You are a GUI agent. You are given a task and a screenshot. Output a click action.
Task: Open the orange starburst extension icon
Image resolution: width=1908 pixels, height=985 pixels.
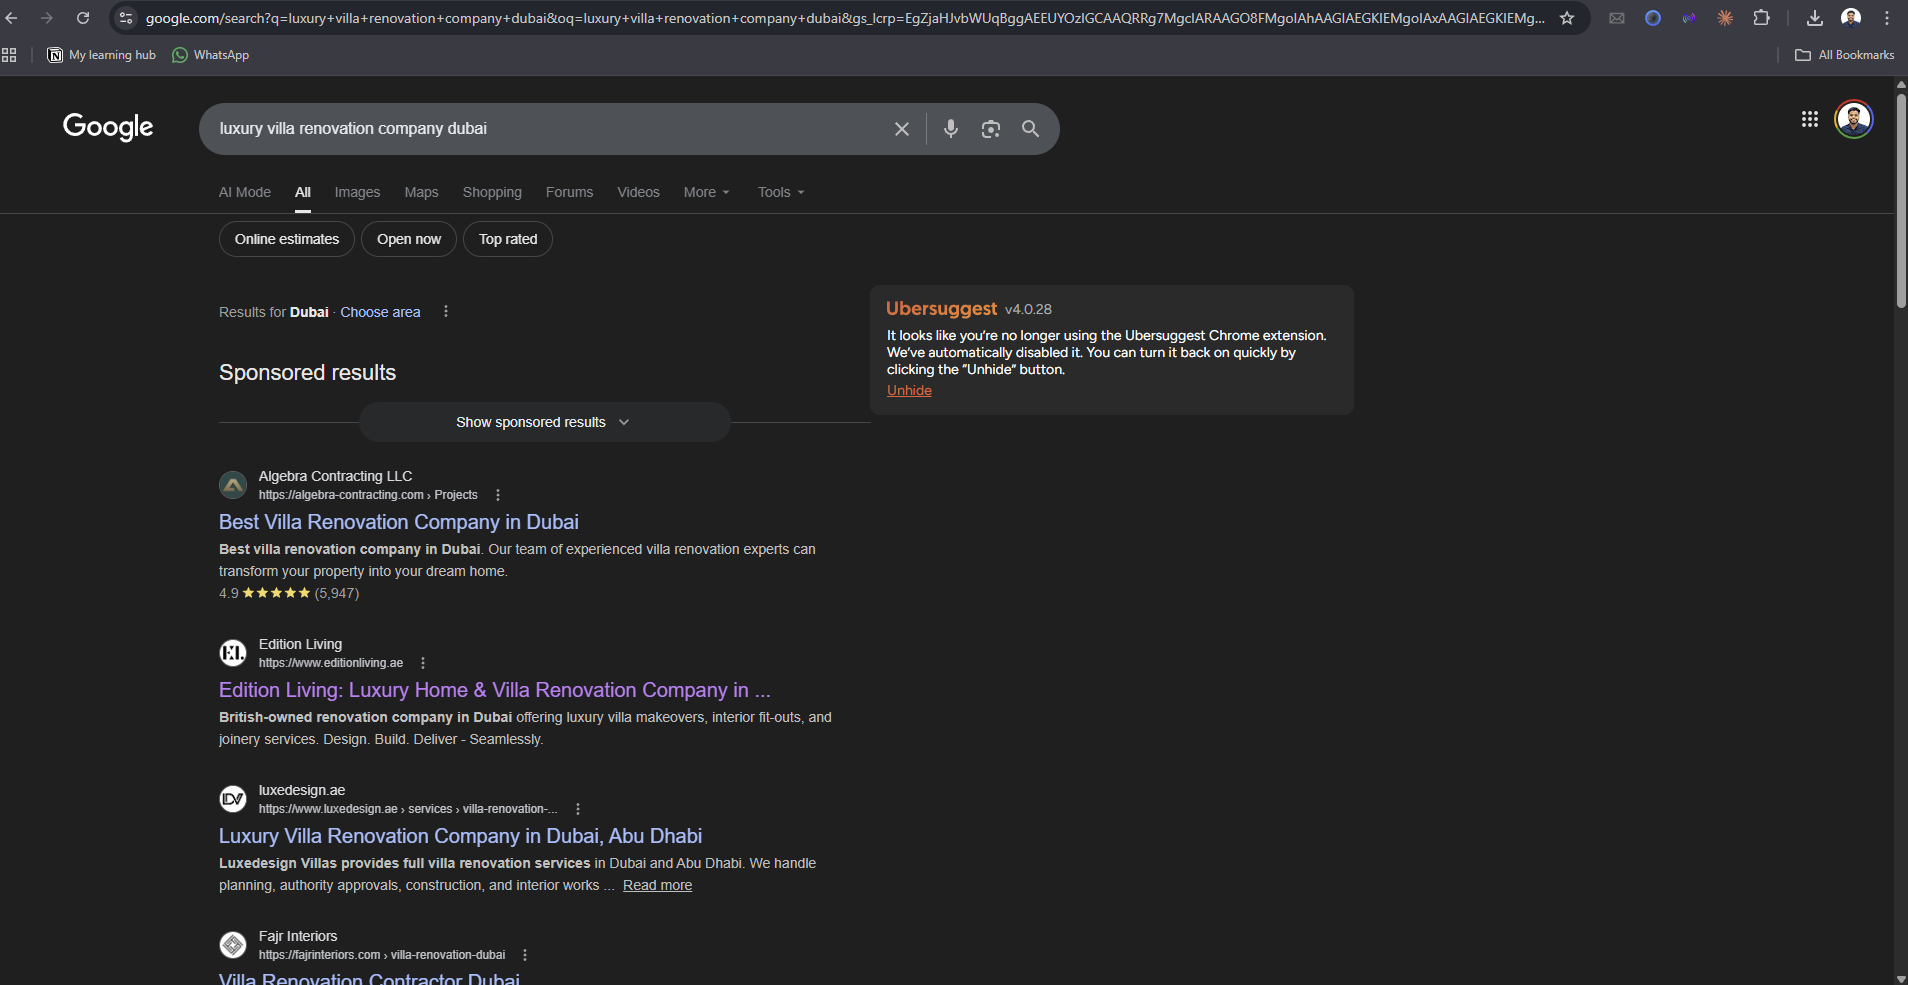click(1725, 18)
